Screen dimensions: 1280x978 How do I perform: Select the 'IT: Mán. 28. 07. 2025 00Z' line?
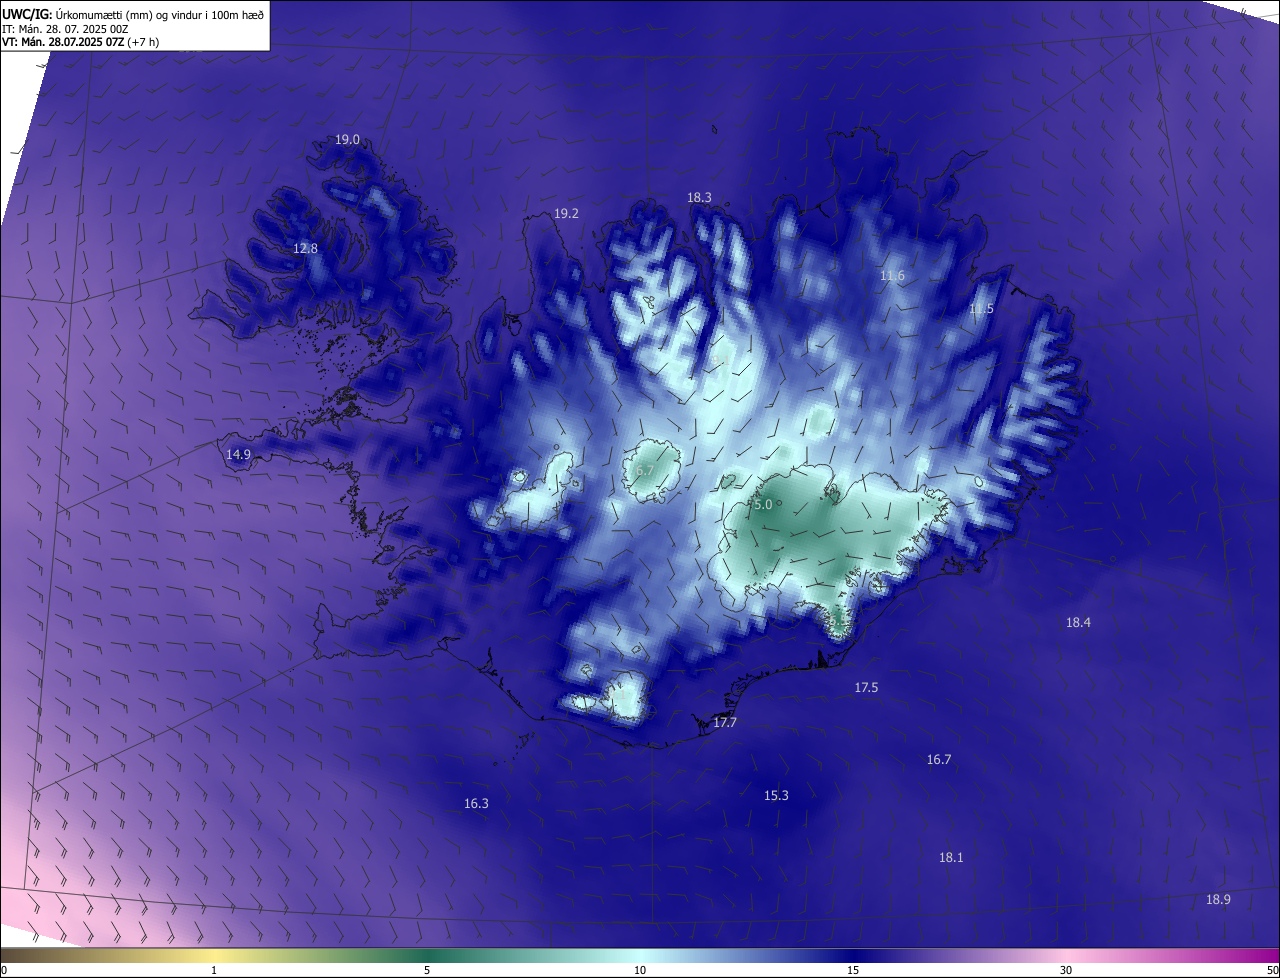[x=65, y=29]
